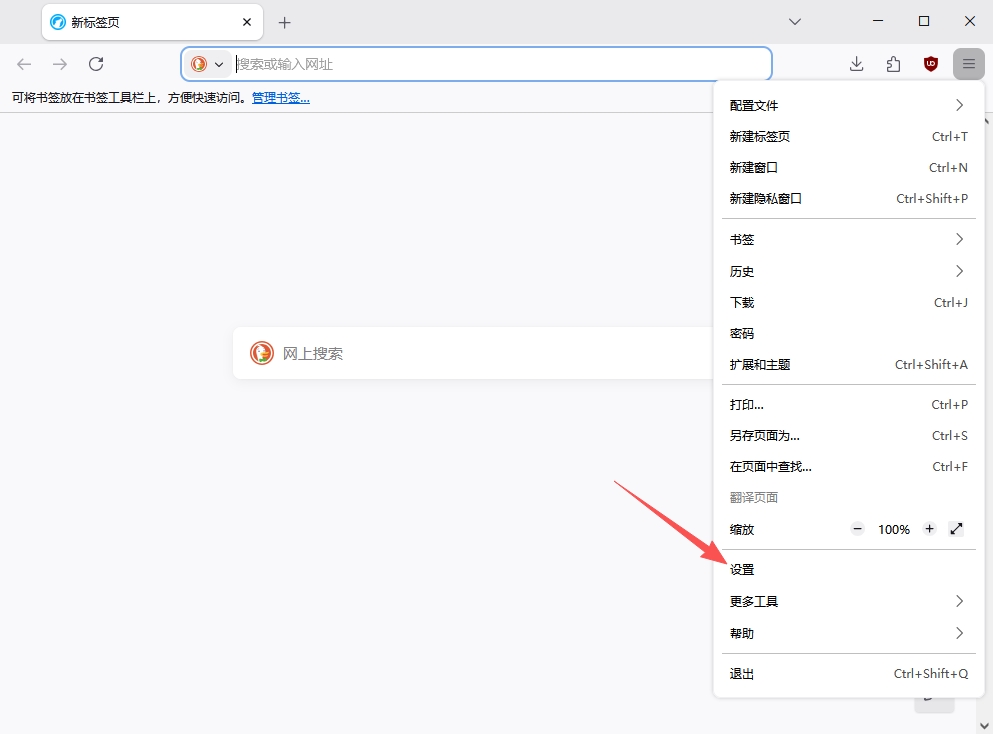Close the hamburger application menu button
The height and width of the screenshot is (734, 993).
968,64
